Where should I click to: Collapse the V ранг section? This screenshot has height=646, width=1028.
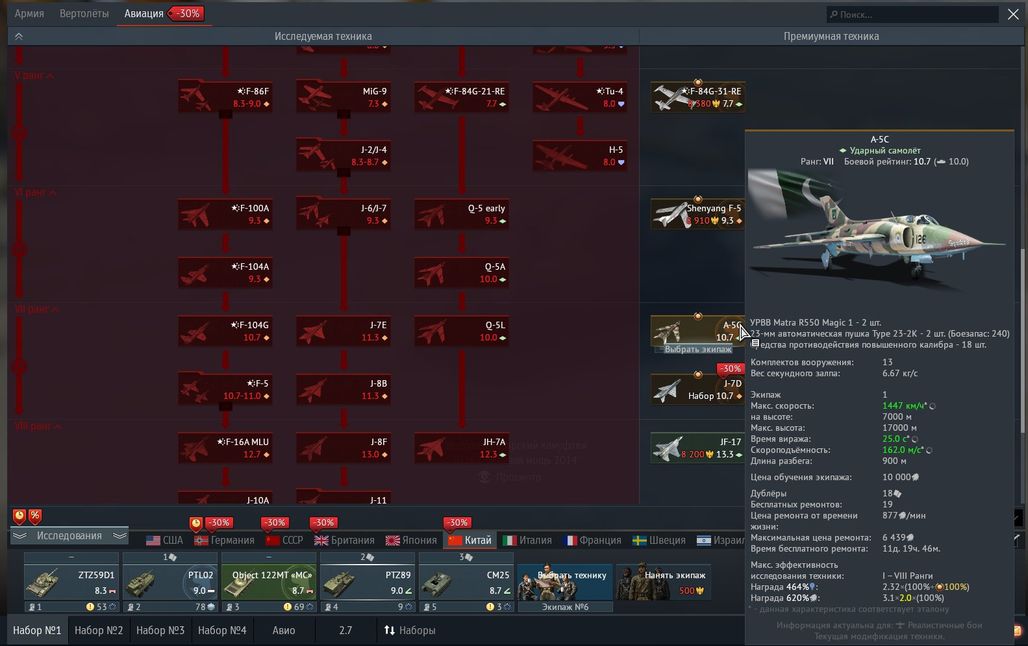pyautogui.click(x=34, y=75)
